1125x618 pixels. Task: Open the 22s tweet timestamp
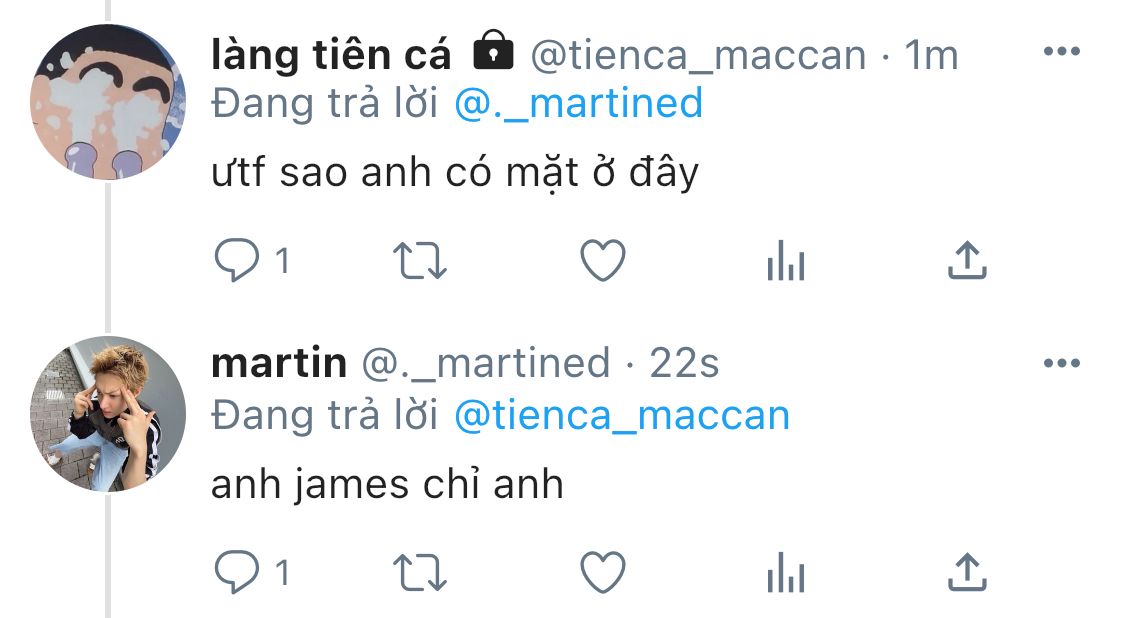[684, 363]
